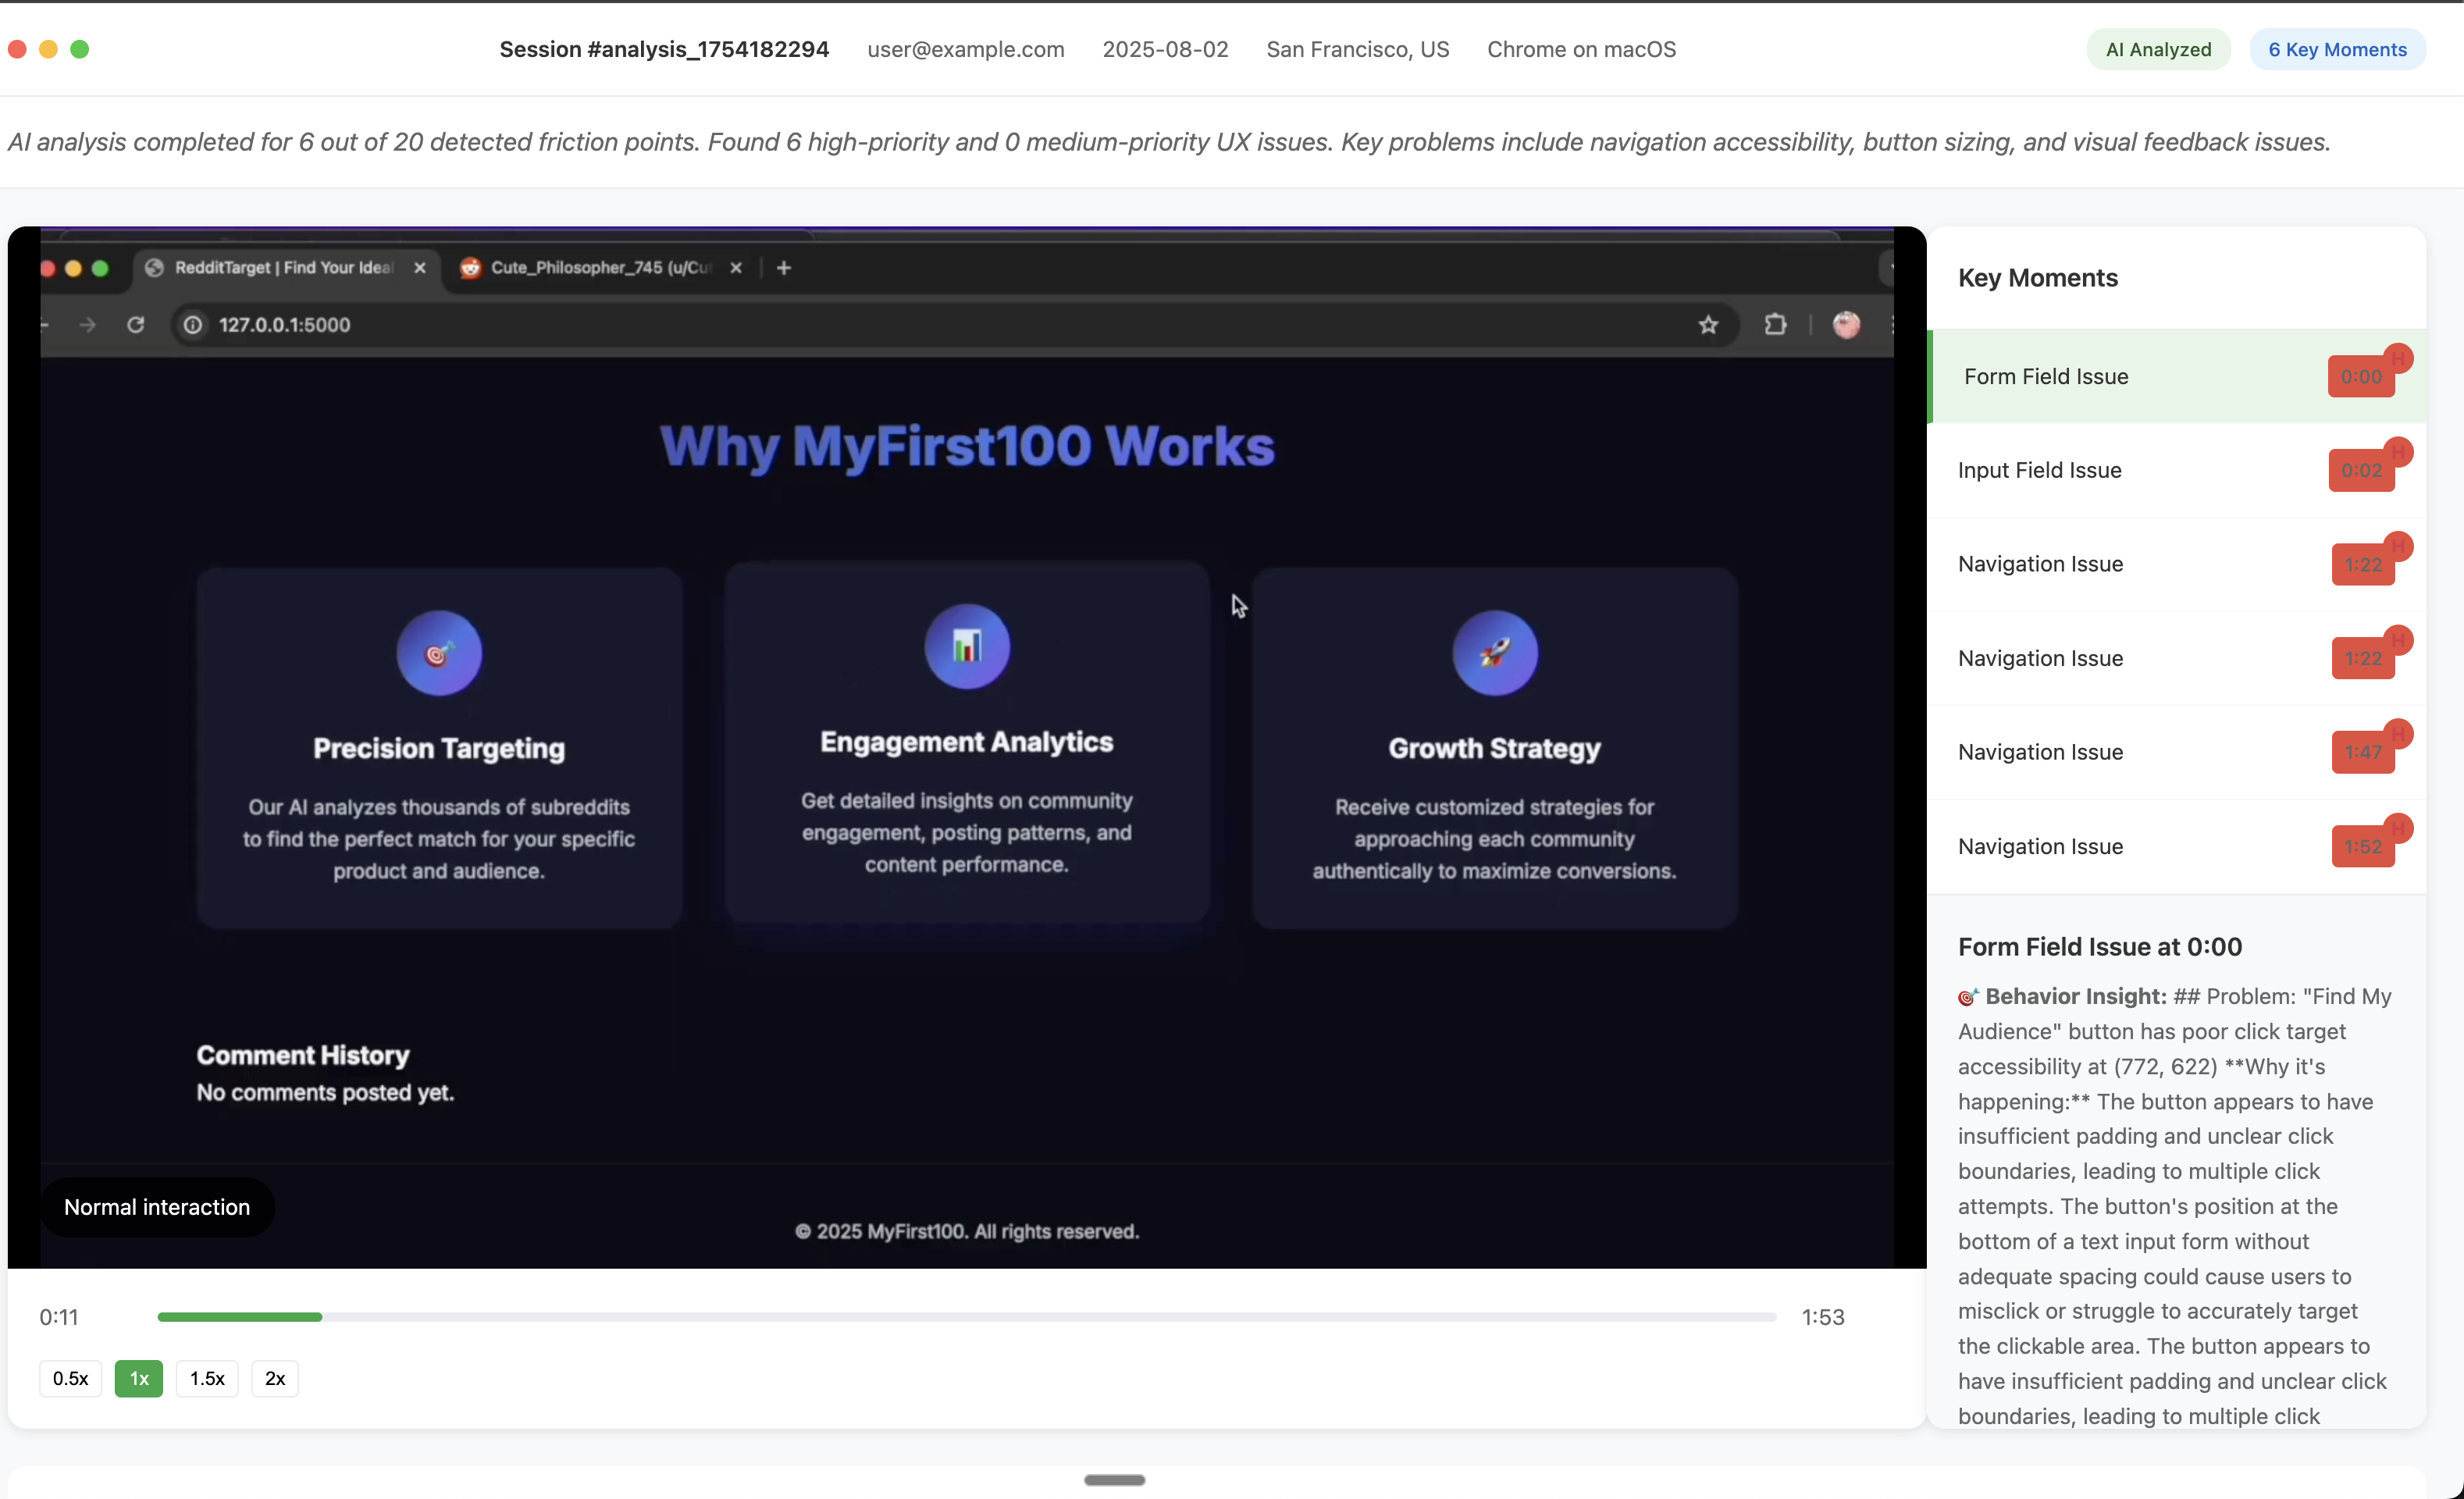Close the RedditTarget tab
This screenshot has width=2464, height=1499.
pos(420,267)
